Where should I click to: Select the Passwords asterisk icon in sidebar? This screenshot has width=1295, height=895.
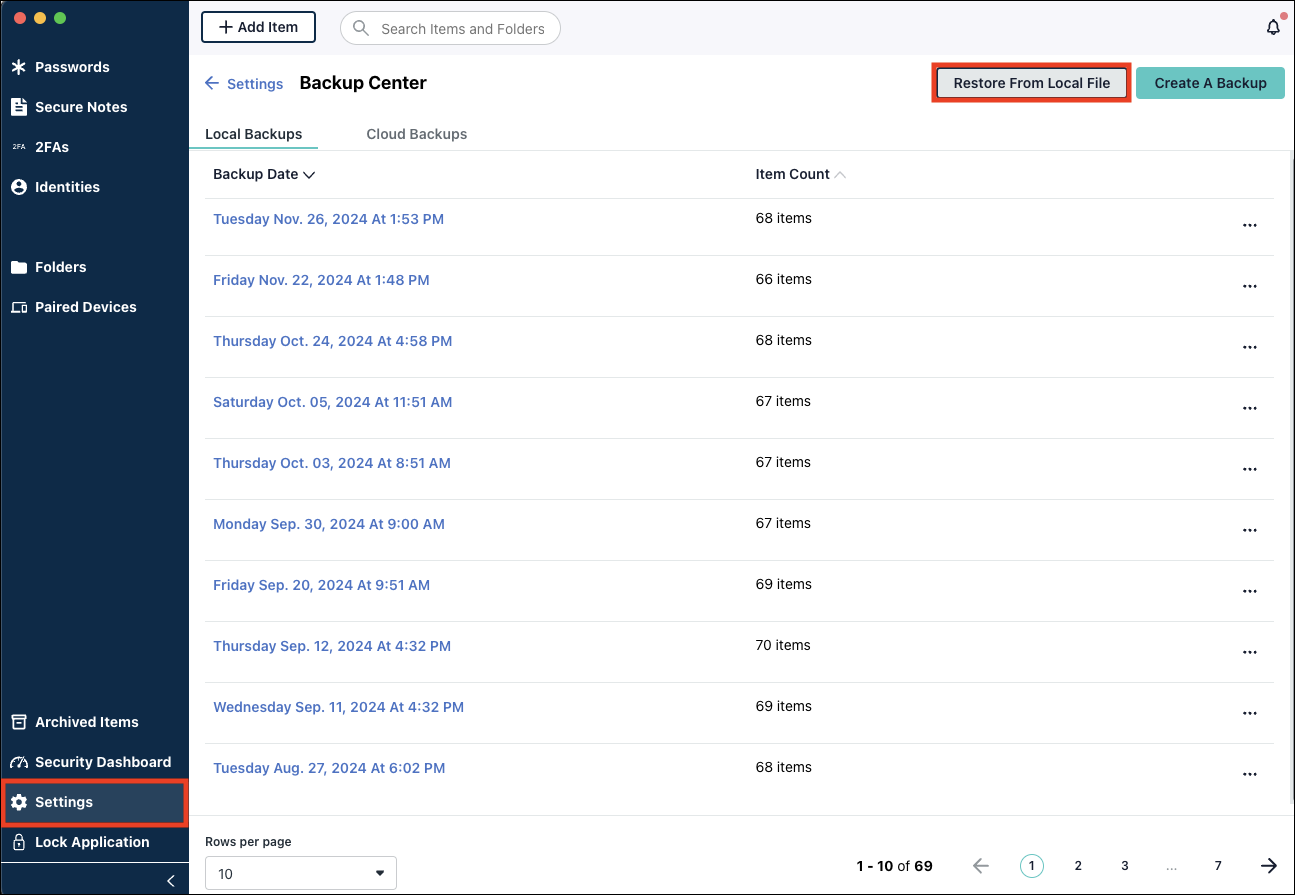pos(20,67)
